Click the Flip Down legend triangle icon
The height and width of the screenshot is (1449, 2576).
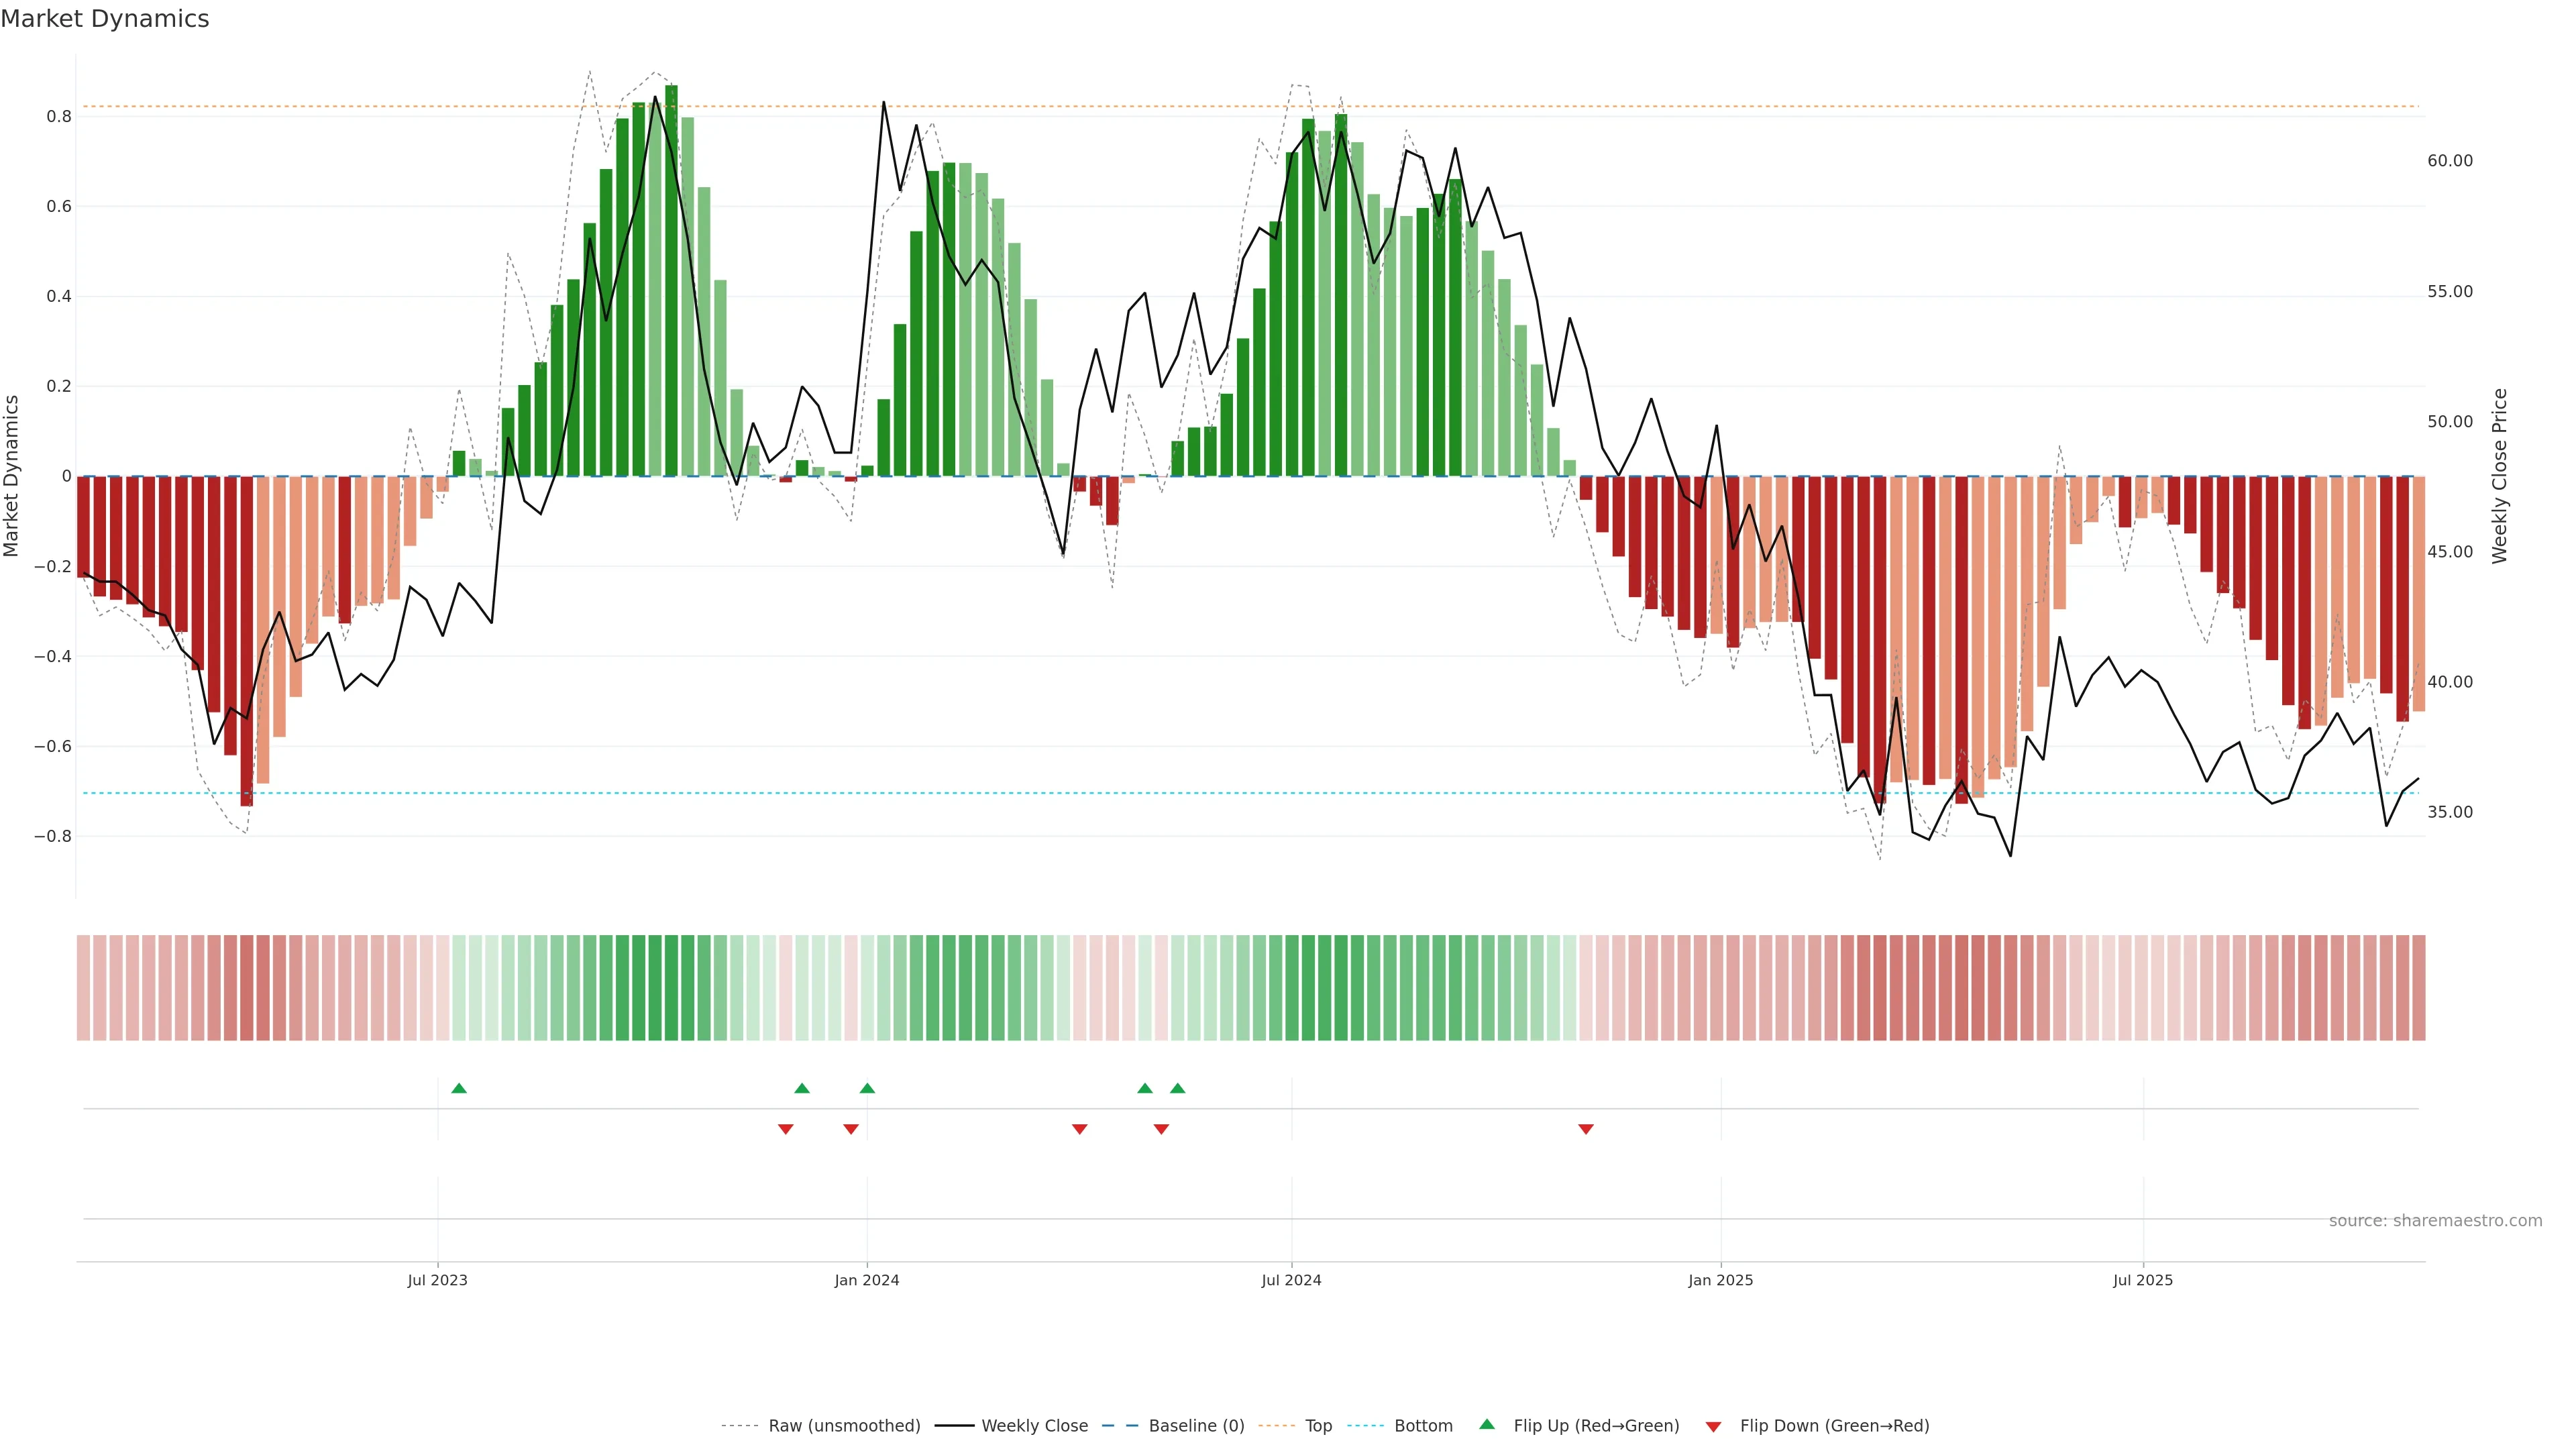(1713, 1426)
